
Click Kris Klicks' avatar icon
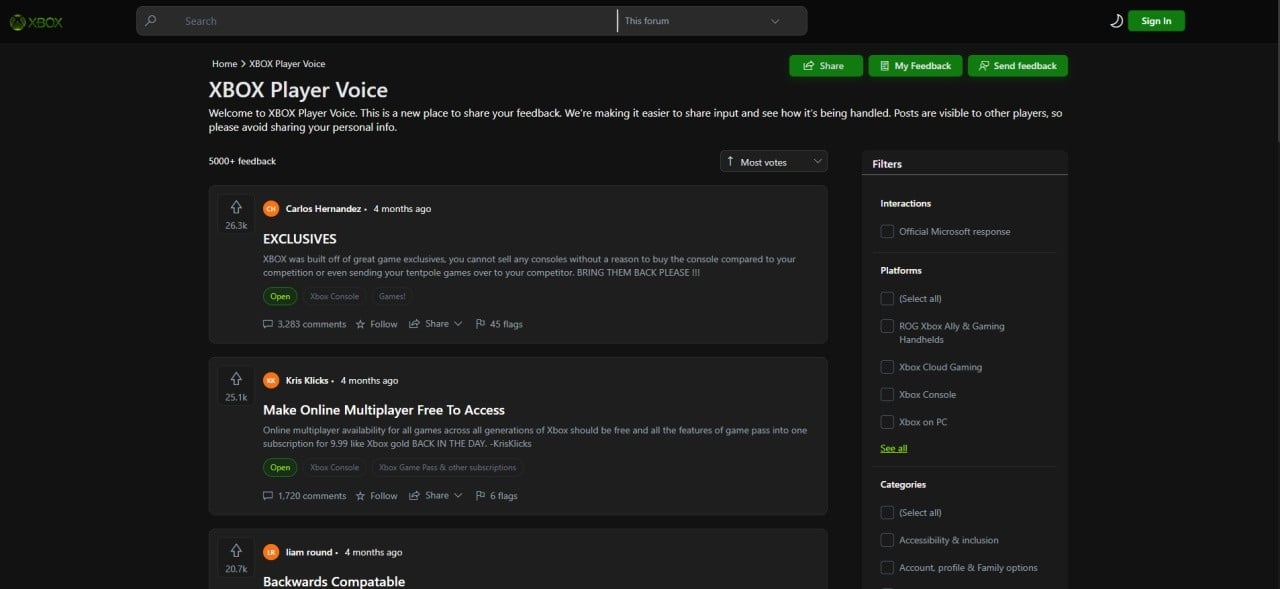click(271, 381)
